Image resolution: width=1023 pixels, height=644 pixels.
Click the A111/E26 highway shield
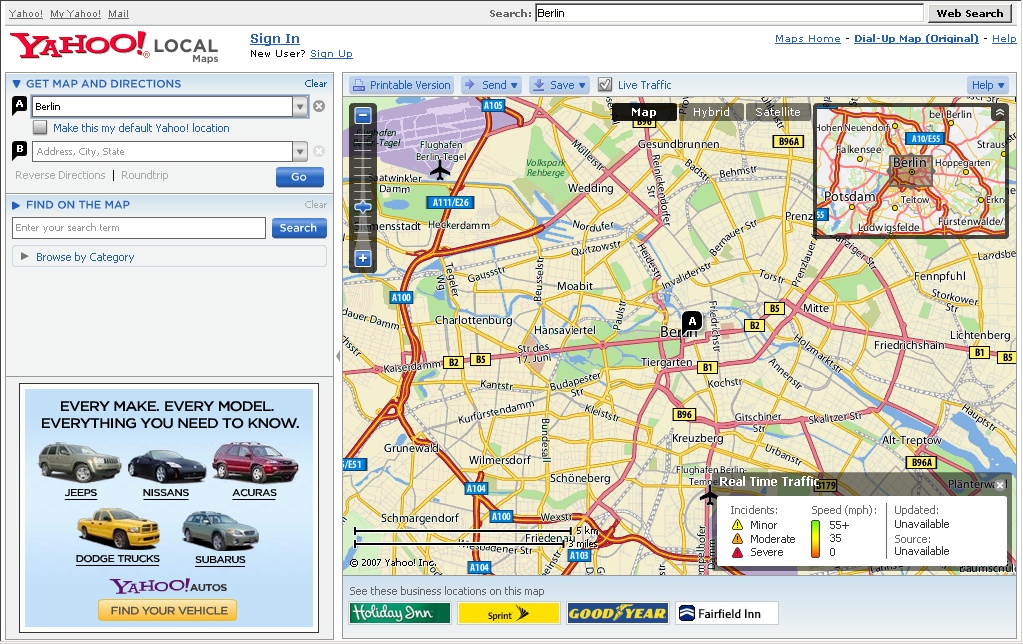[450, 202]
